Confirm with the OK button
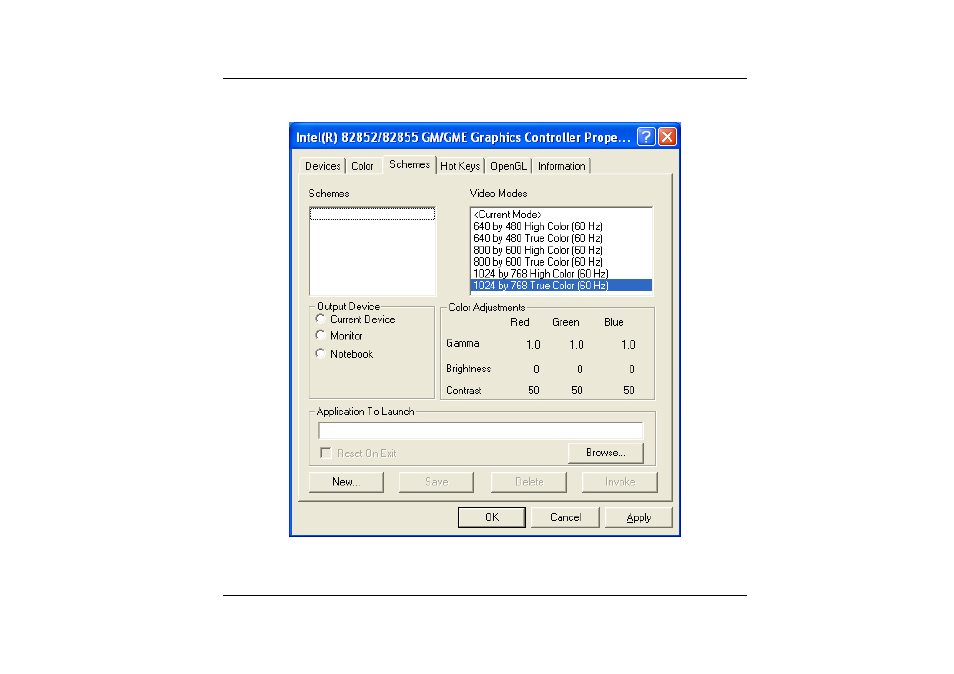The image size is (954, 674). point(492,517)
